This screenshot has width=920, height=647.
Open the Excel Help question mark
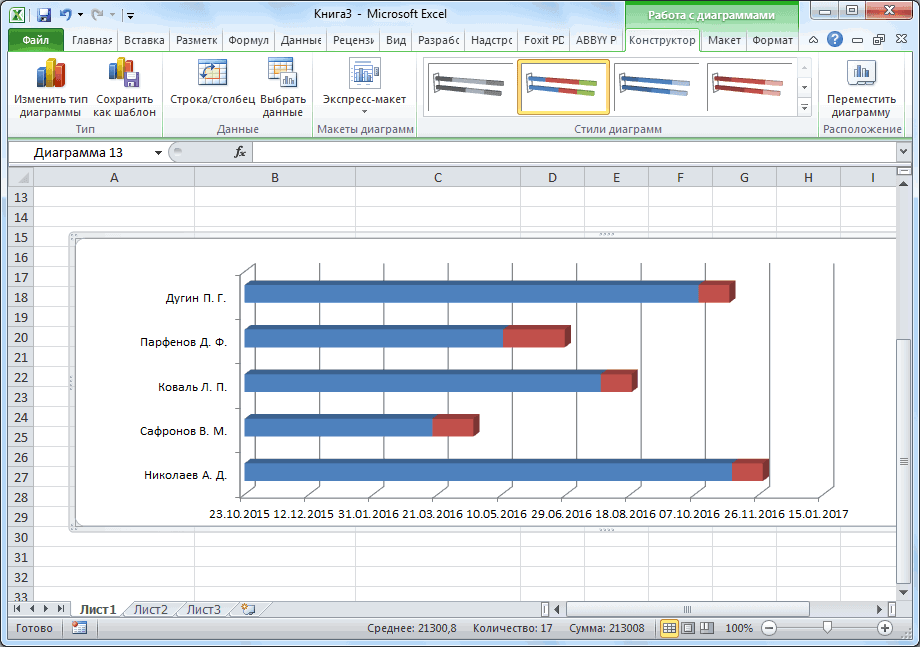835,40
